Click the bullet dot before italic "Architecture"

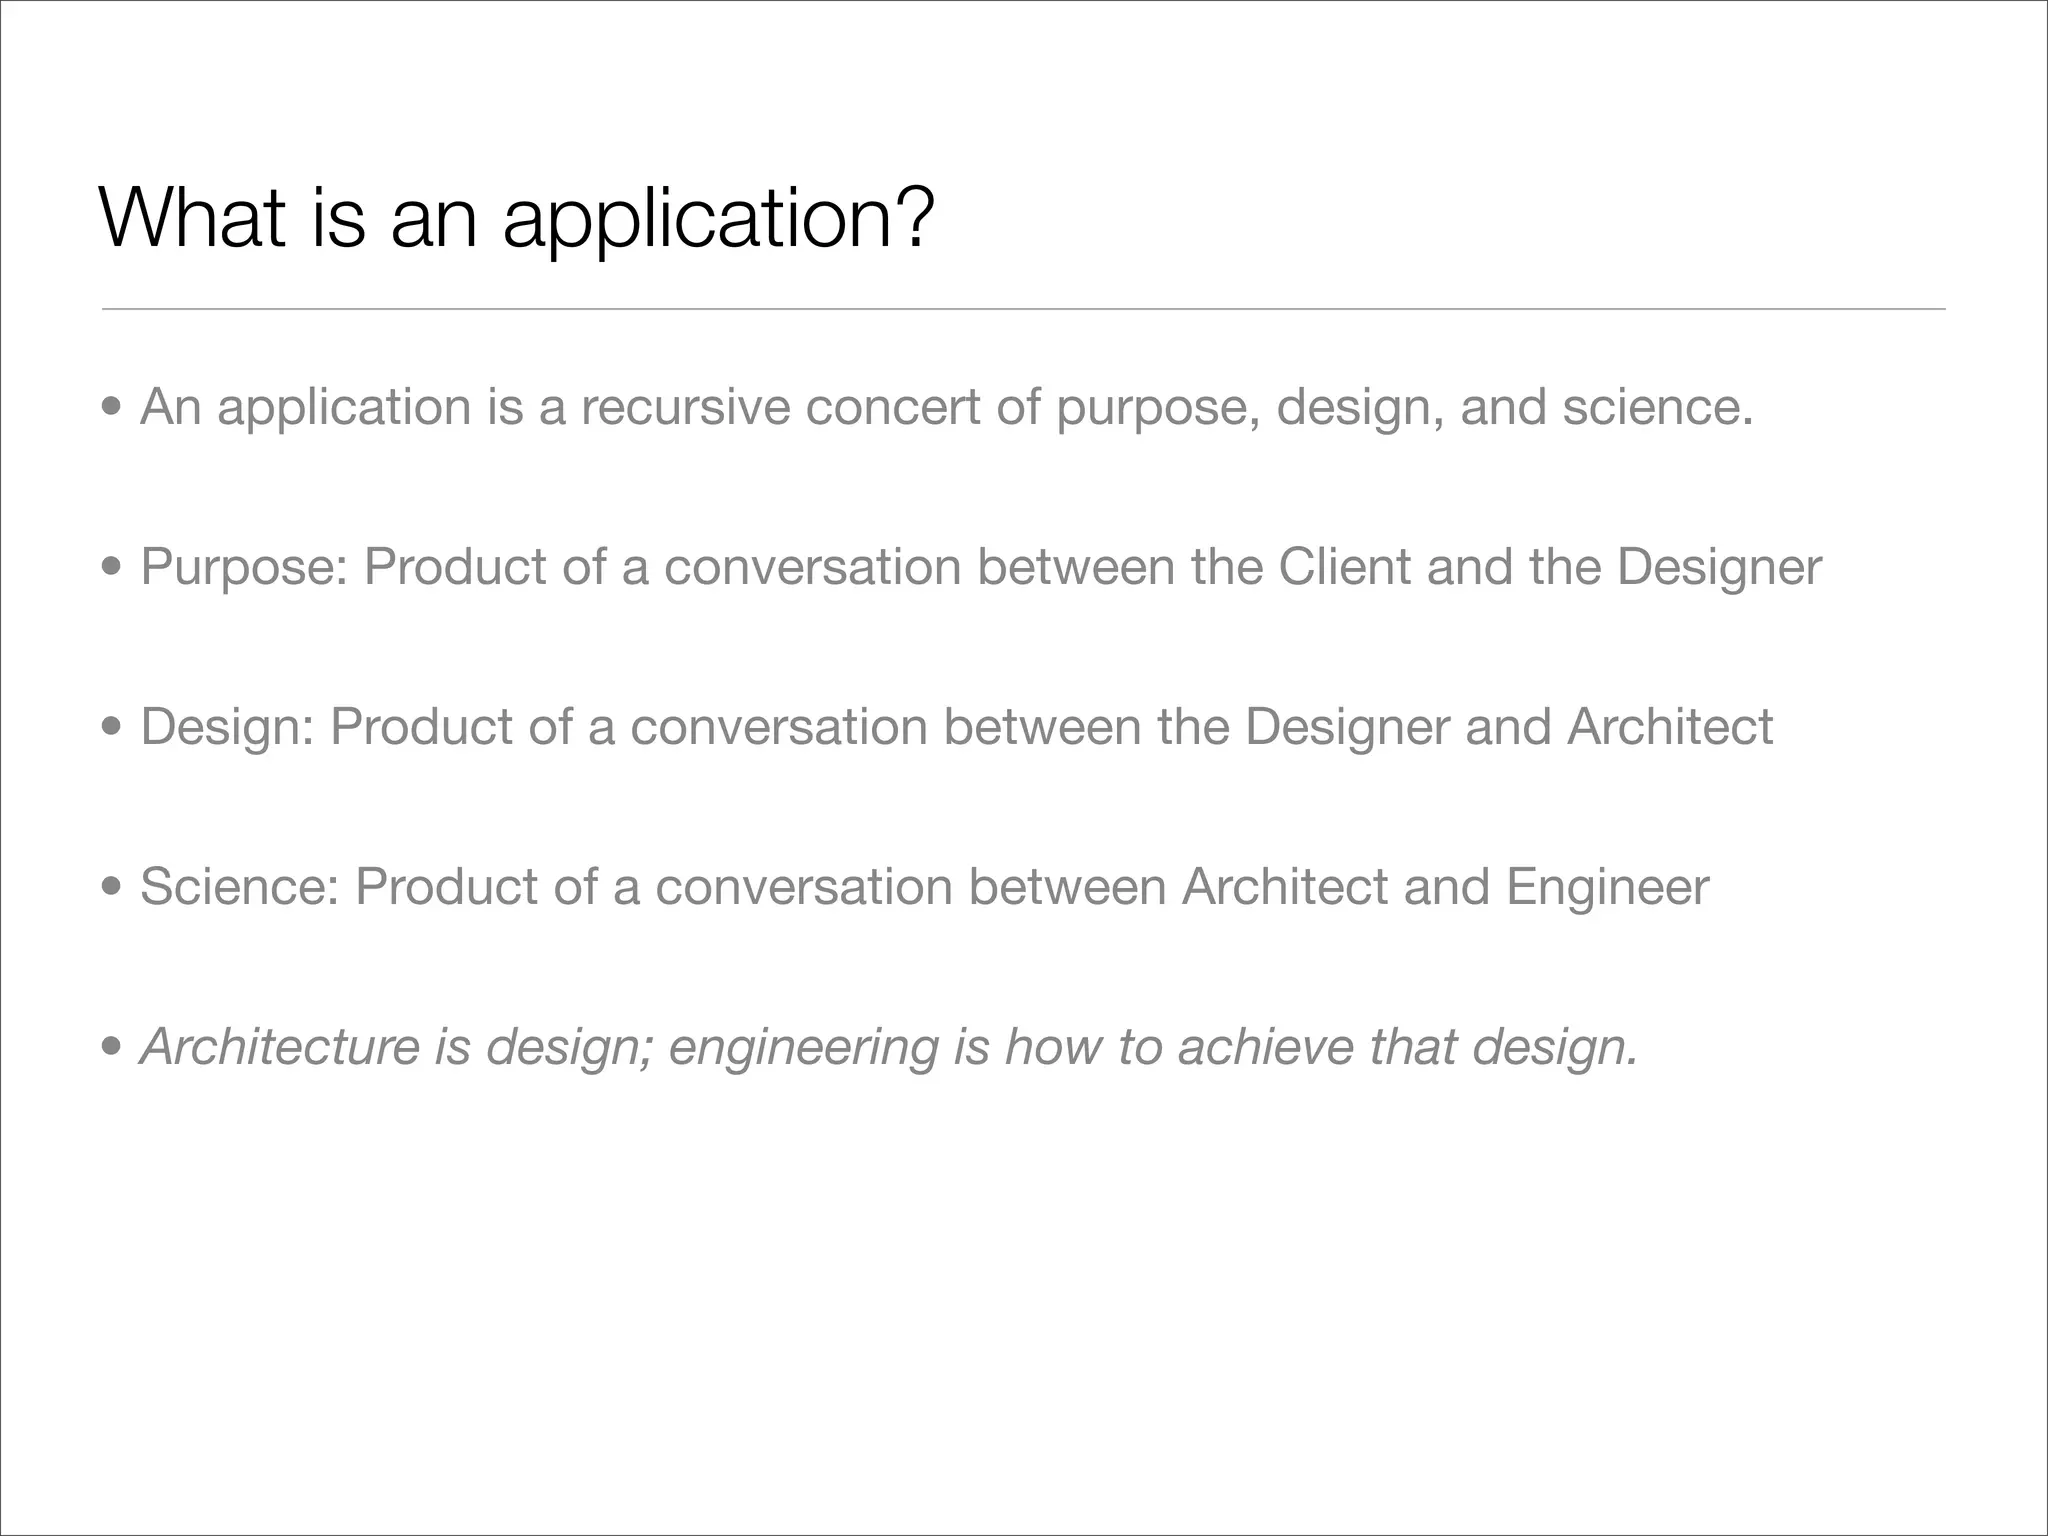click(x=113, y=1048)
